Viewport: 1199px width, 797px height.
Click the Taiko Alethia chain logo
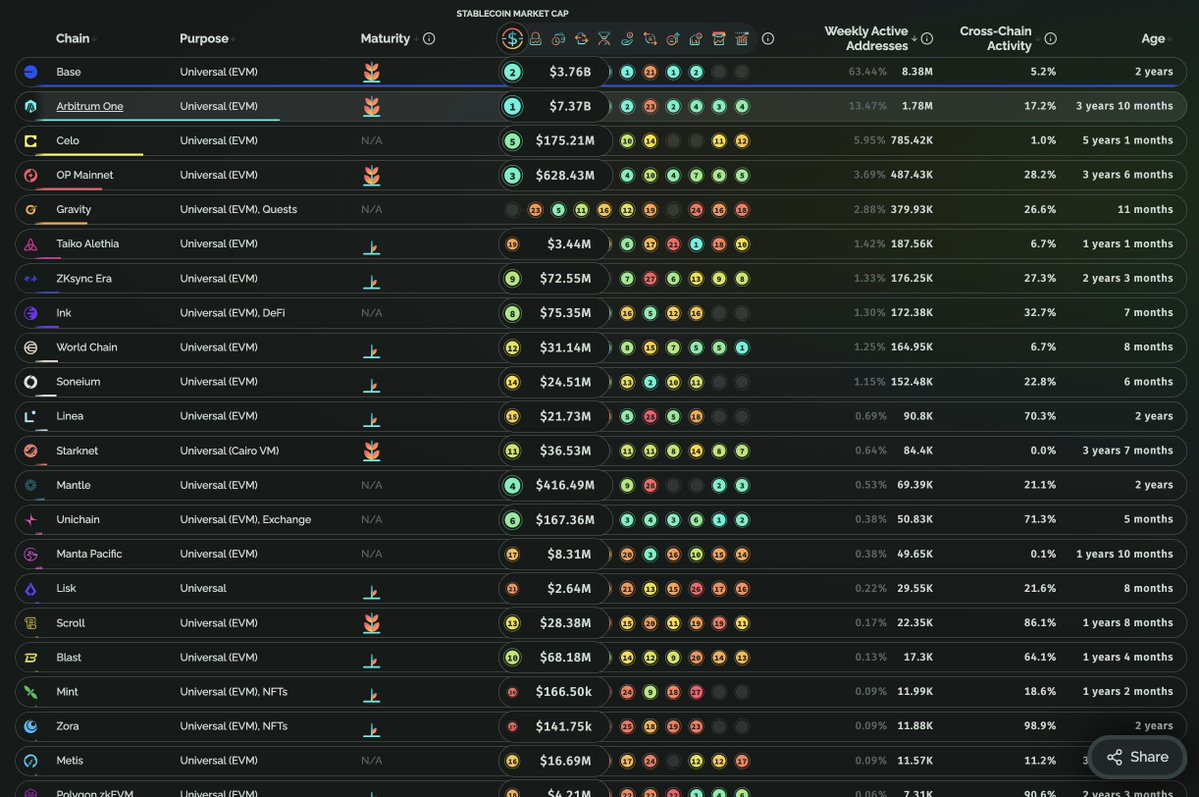31,244
